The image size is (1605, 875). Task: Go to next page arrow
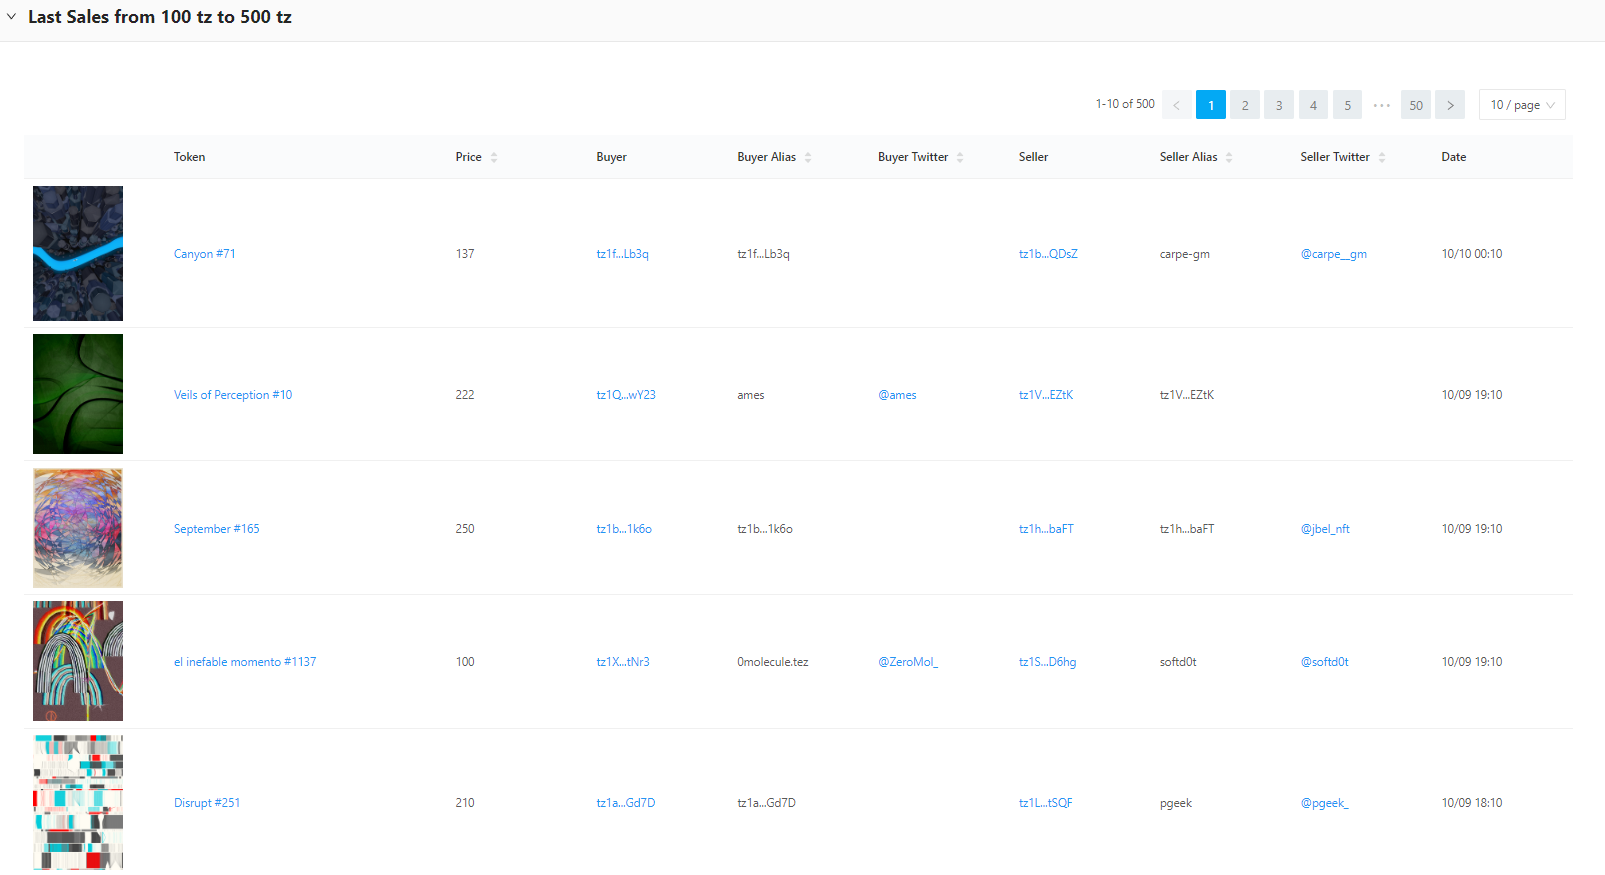coord(1449,105)
